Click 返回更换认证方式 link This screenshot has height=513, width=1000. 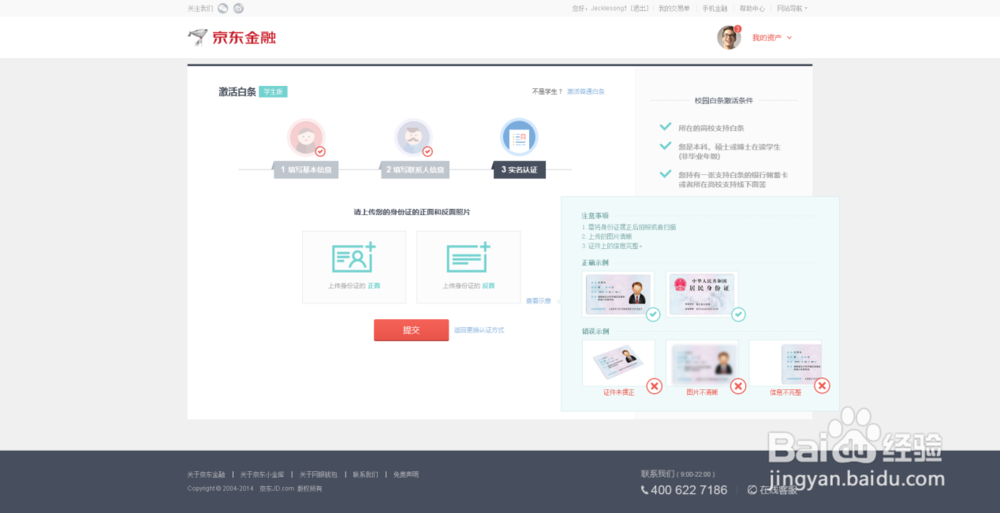479,330
